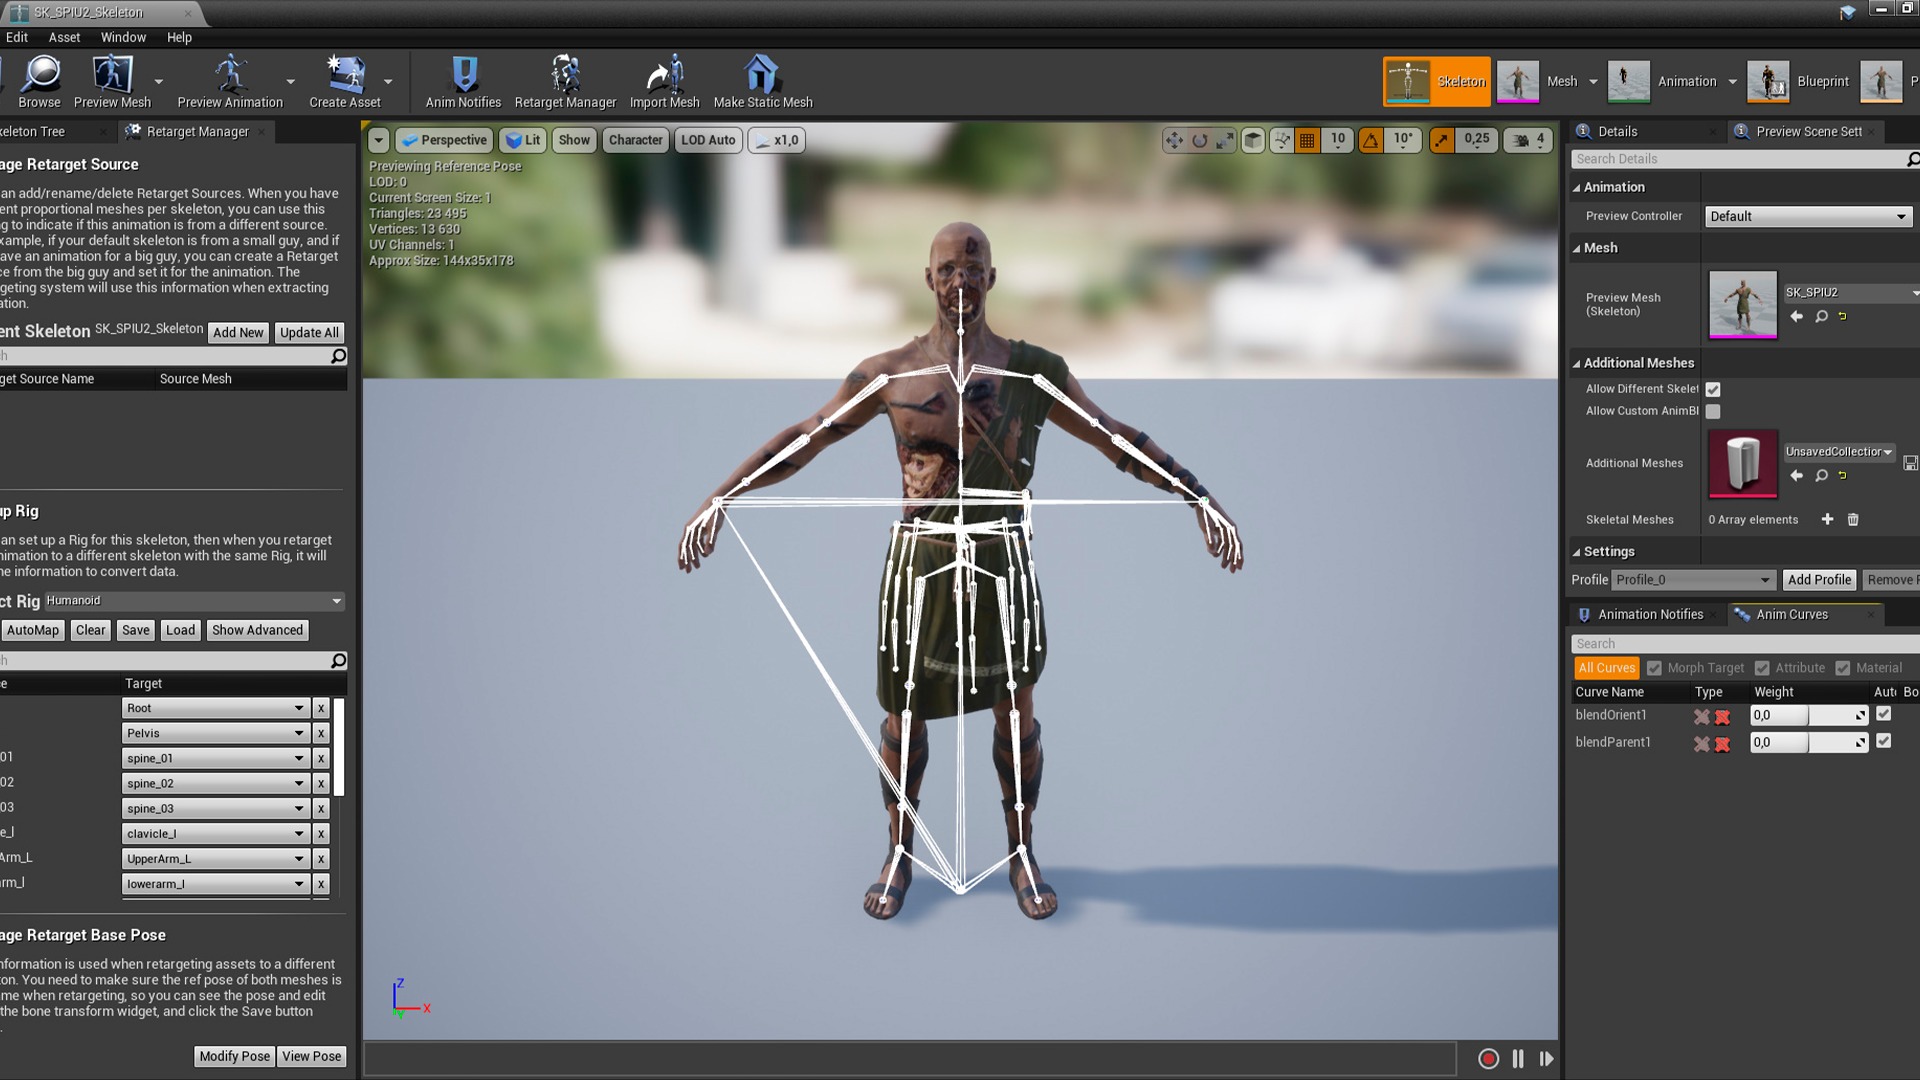The height and width of the screenshot is (1080, 1920).
Task: Click the Preview Mesh toolbar icon
Action: pyautogui.click(x=112, y=81)
